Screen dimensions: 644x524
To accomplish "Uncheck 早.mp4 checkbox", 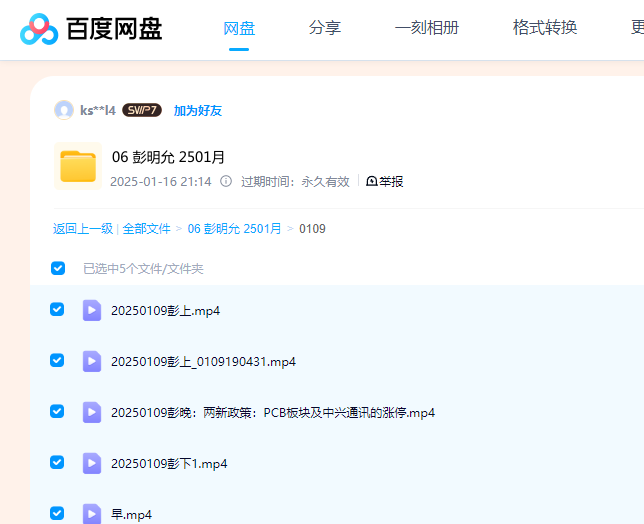I will click(x=57, y=513).
